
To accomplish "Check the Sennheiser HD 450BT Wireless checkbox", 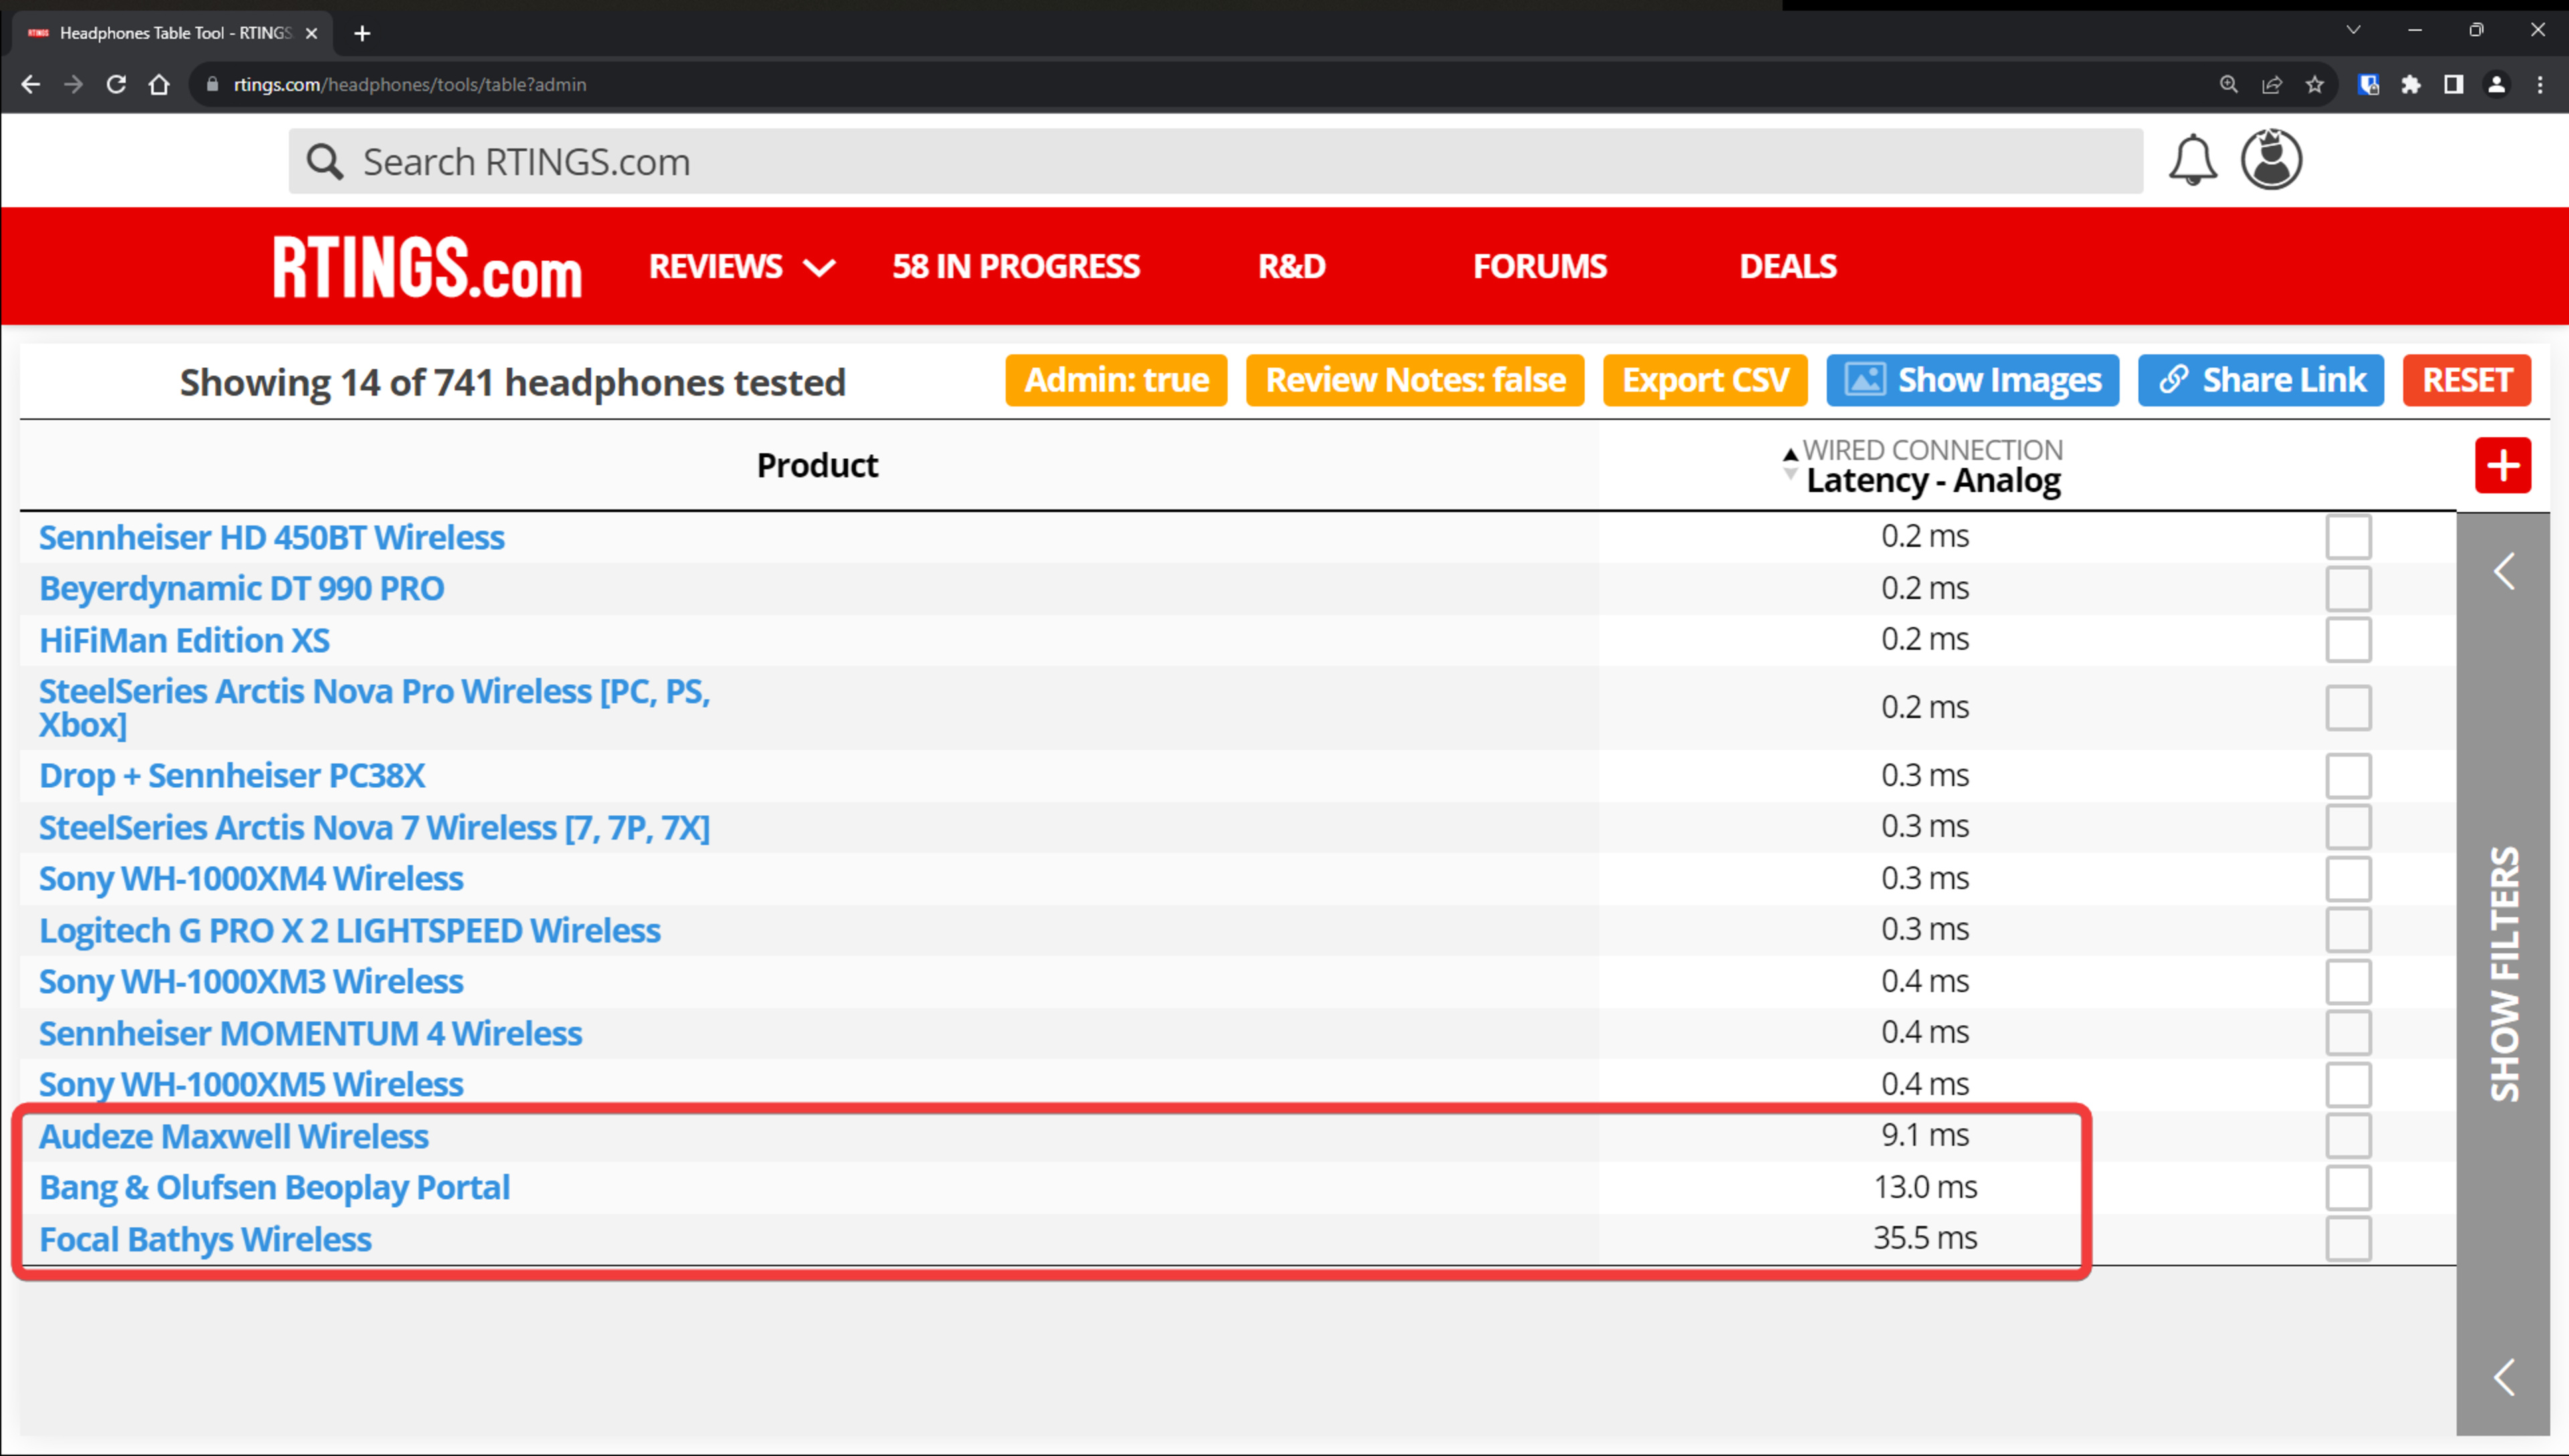I will [x=2347, y=537].
